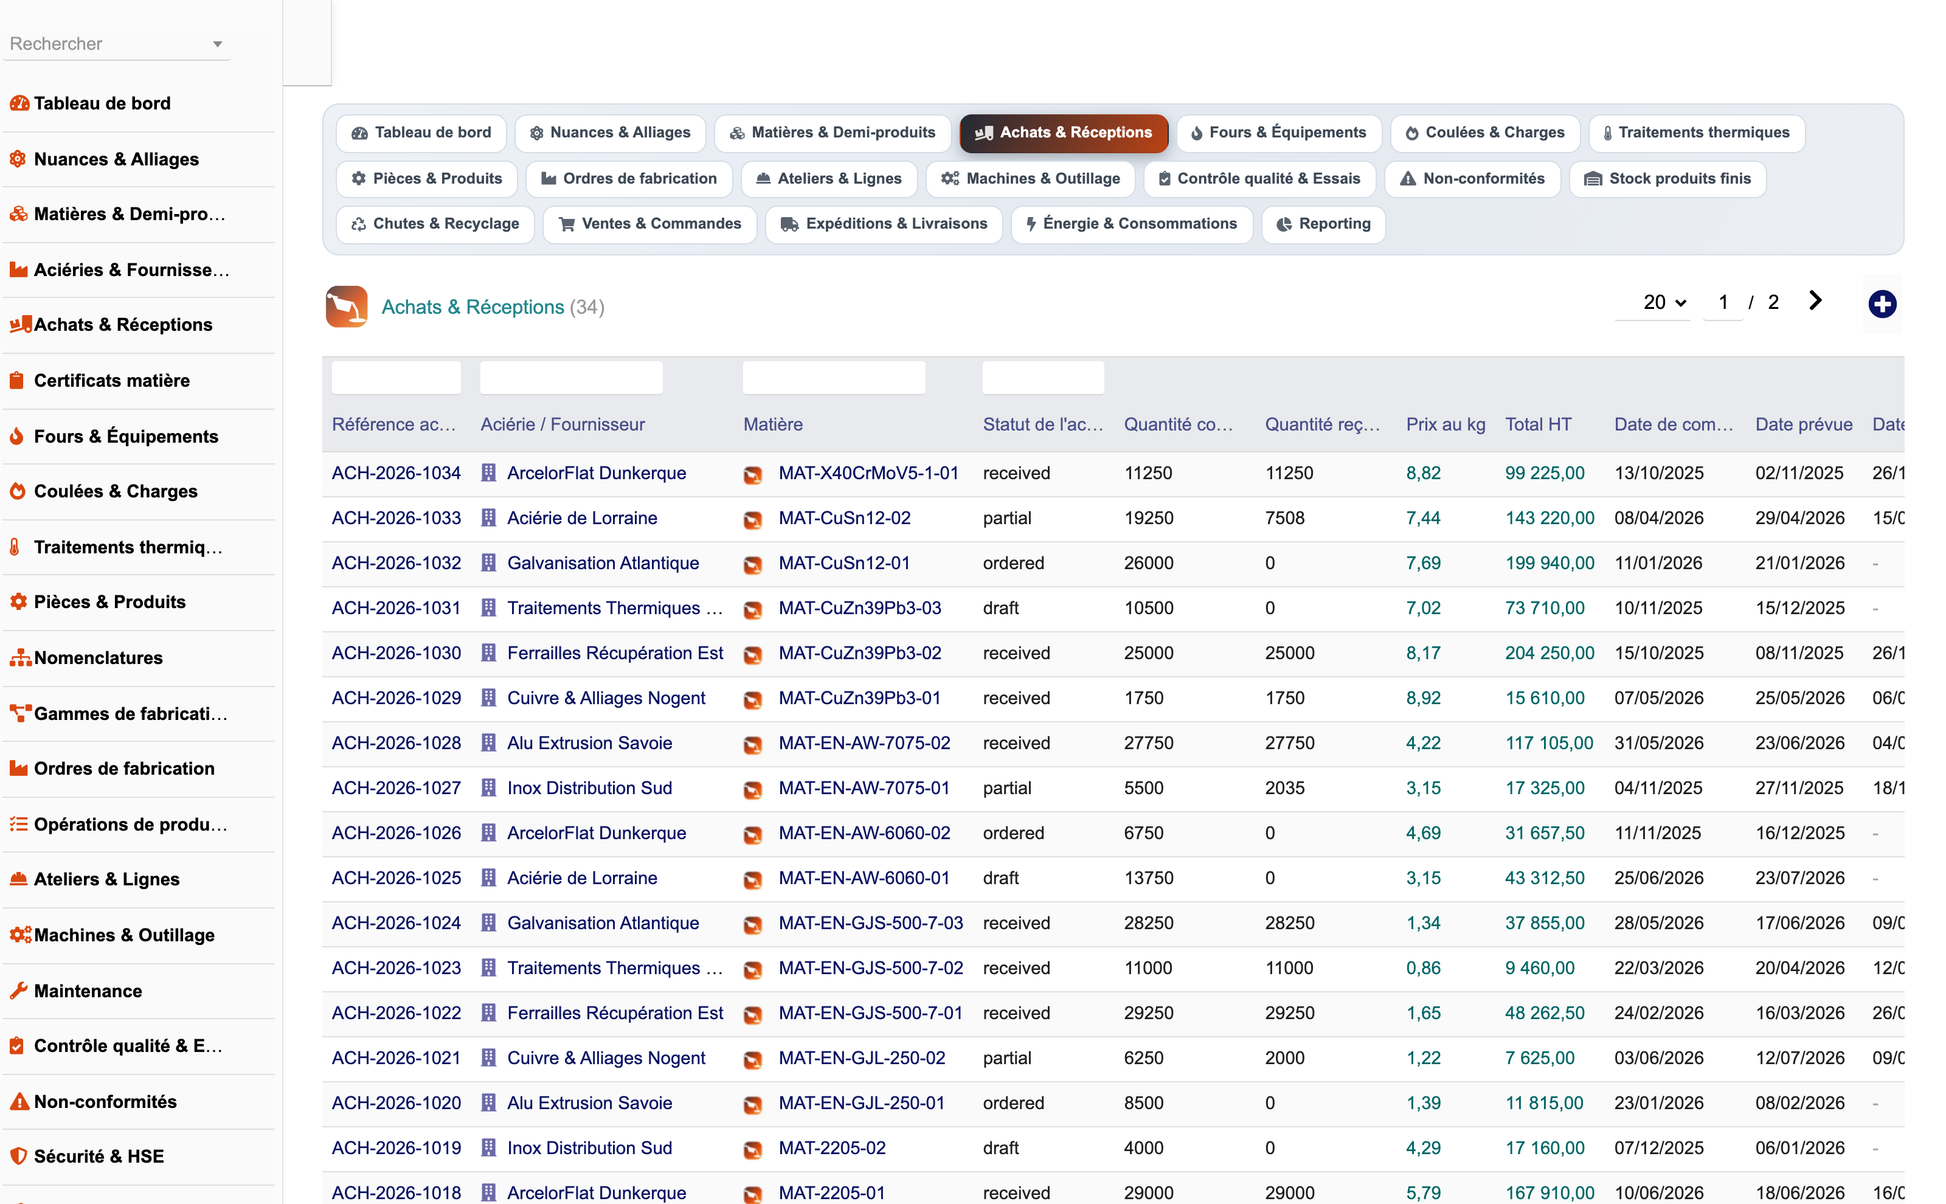This screenshot has height=1204, width=1946.
Task: Open the Matières & Demi-produits tab
Action: click(x=833, y=133)
